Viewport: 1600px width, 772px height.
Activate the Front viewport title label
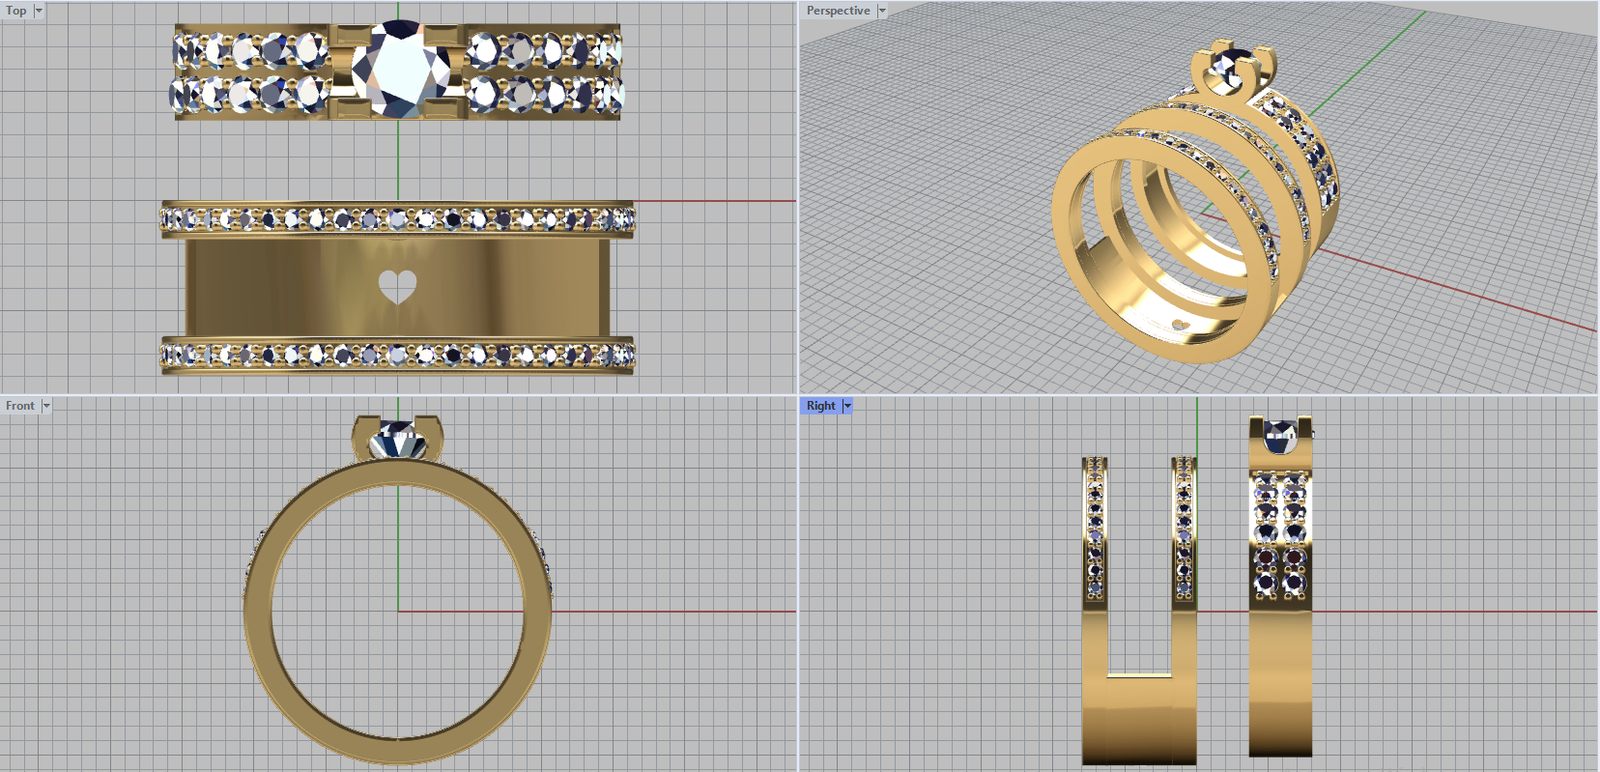pos(20,406)
